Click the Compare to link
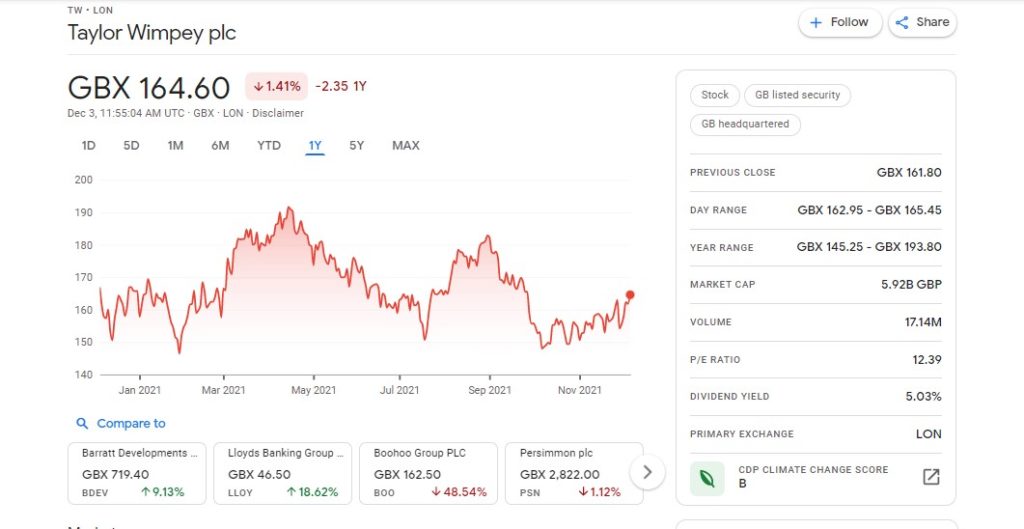 click(131, 423)
